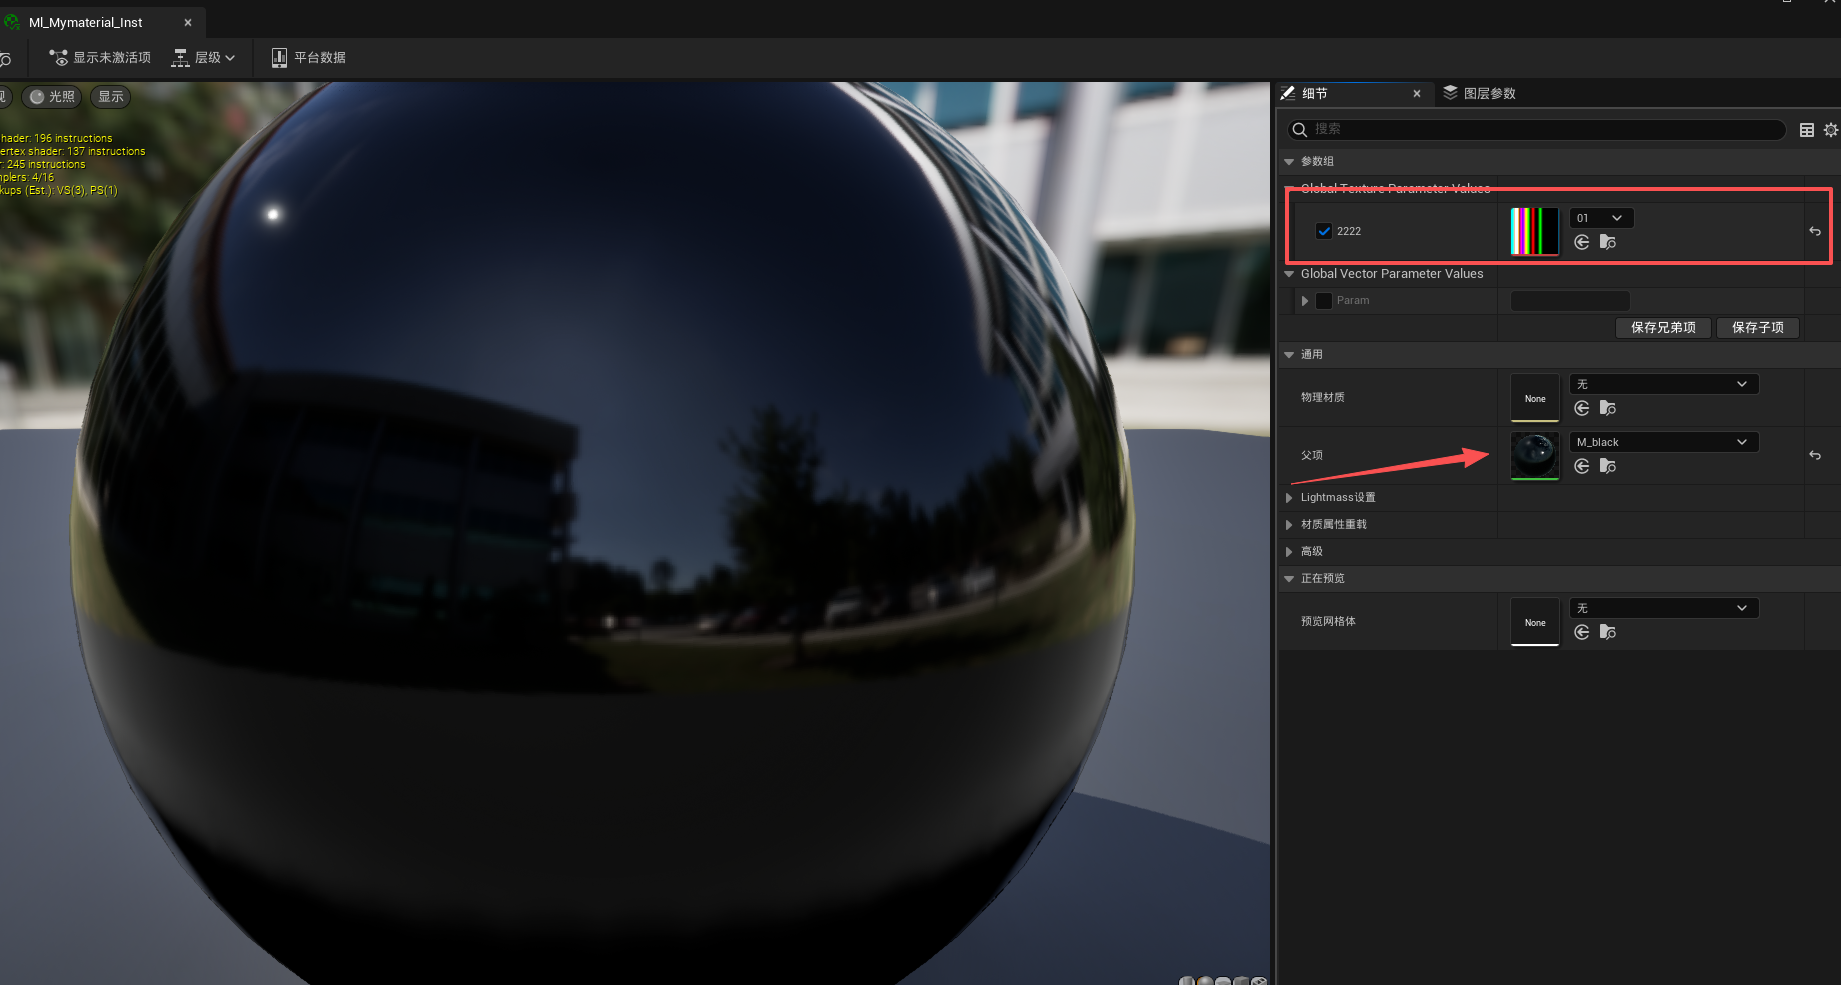Close the 细节 details tab

(x=1417, y=94)
